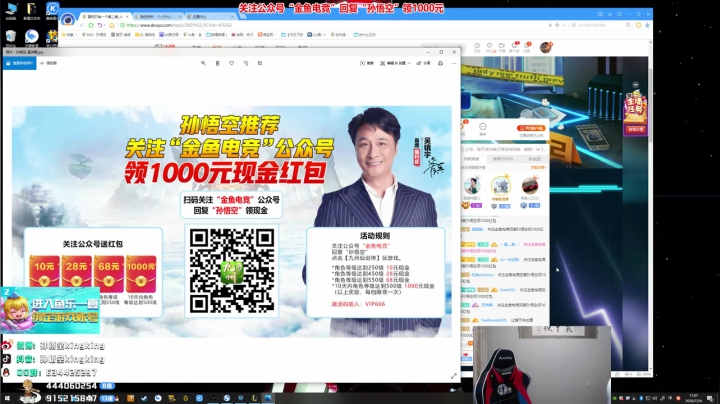Select the red car contributor avatar
This screenshot has height=404, width=720.
click(x=529, y=186)
